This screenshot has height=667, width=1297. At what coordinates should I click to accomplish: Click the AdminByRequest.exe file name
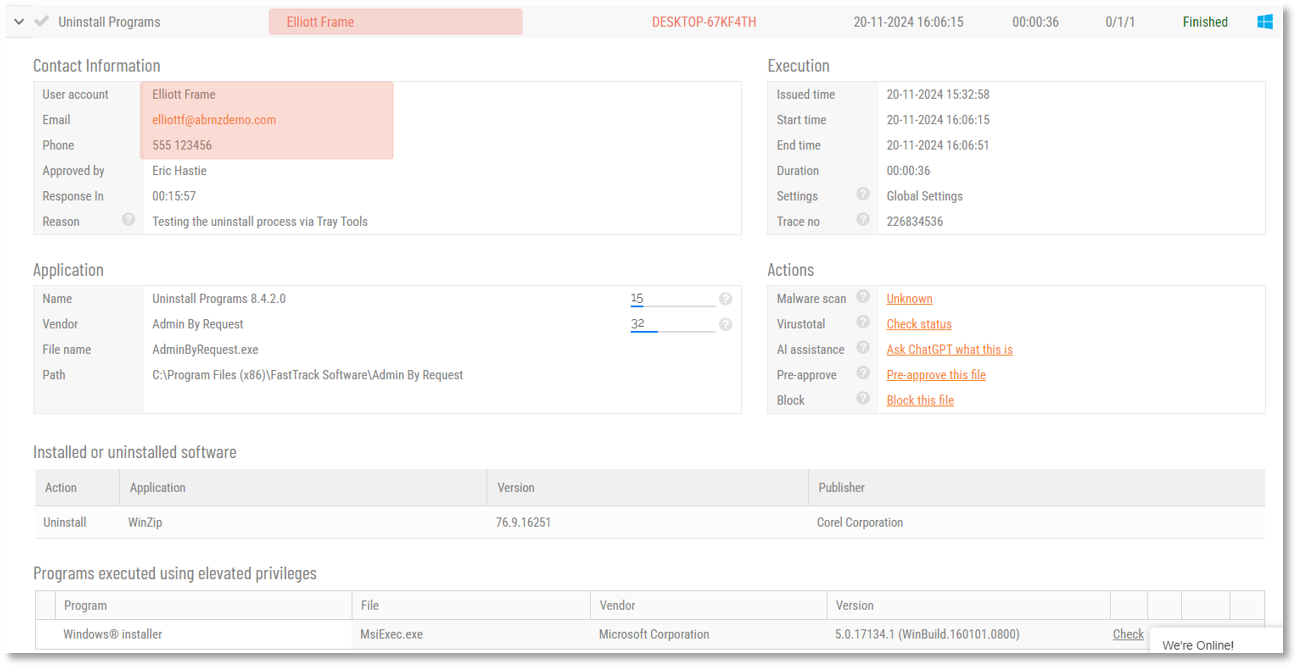(205, 350)
